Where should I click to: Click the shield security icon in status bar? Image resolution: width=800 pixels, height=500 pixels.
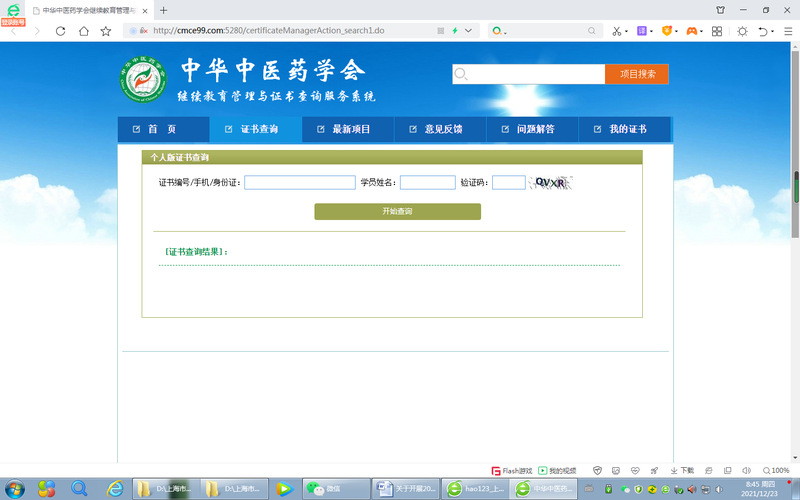click(597, 470)
